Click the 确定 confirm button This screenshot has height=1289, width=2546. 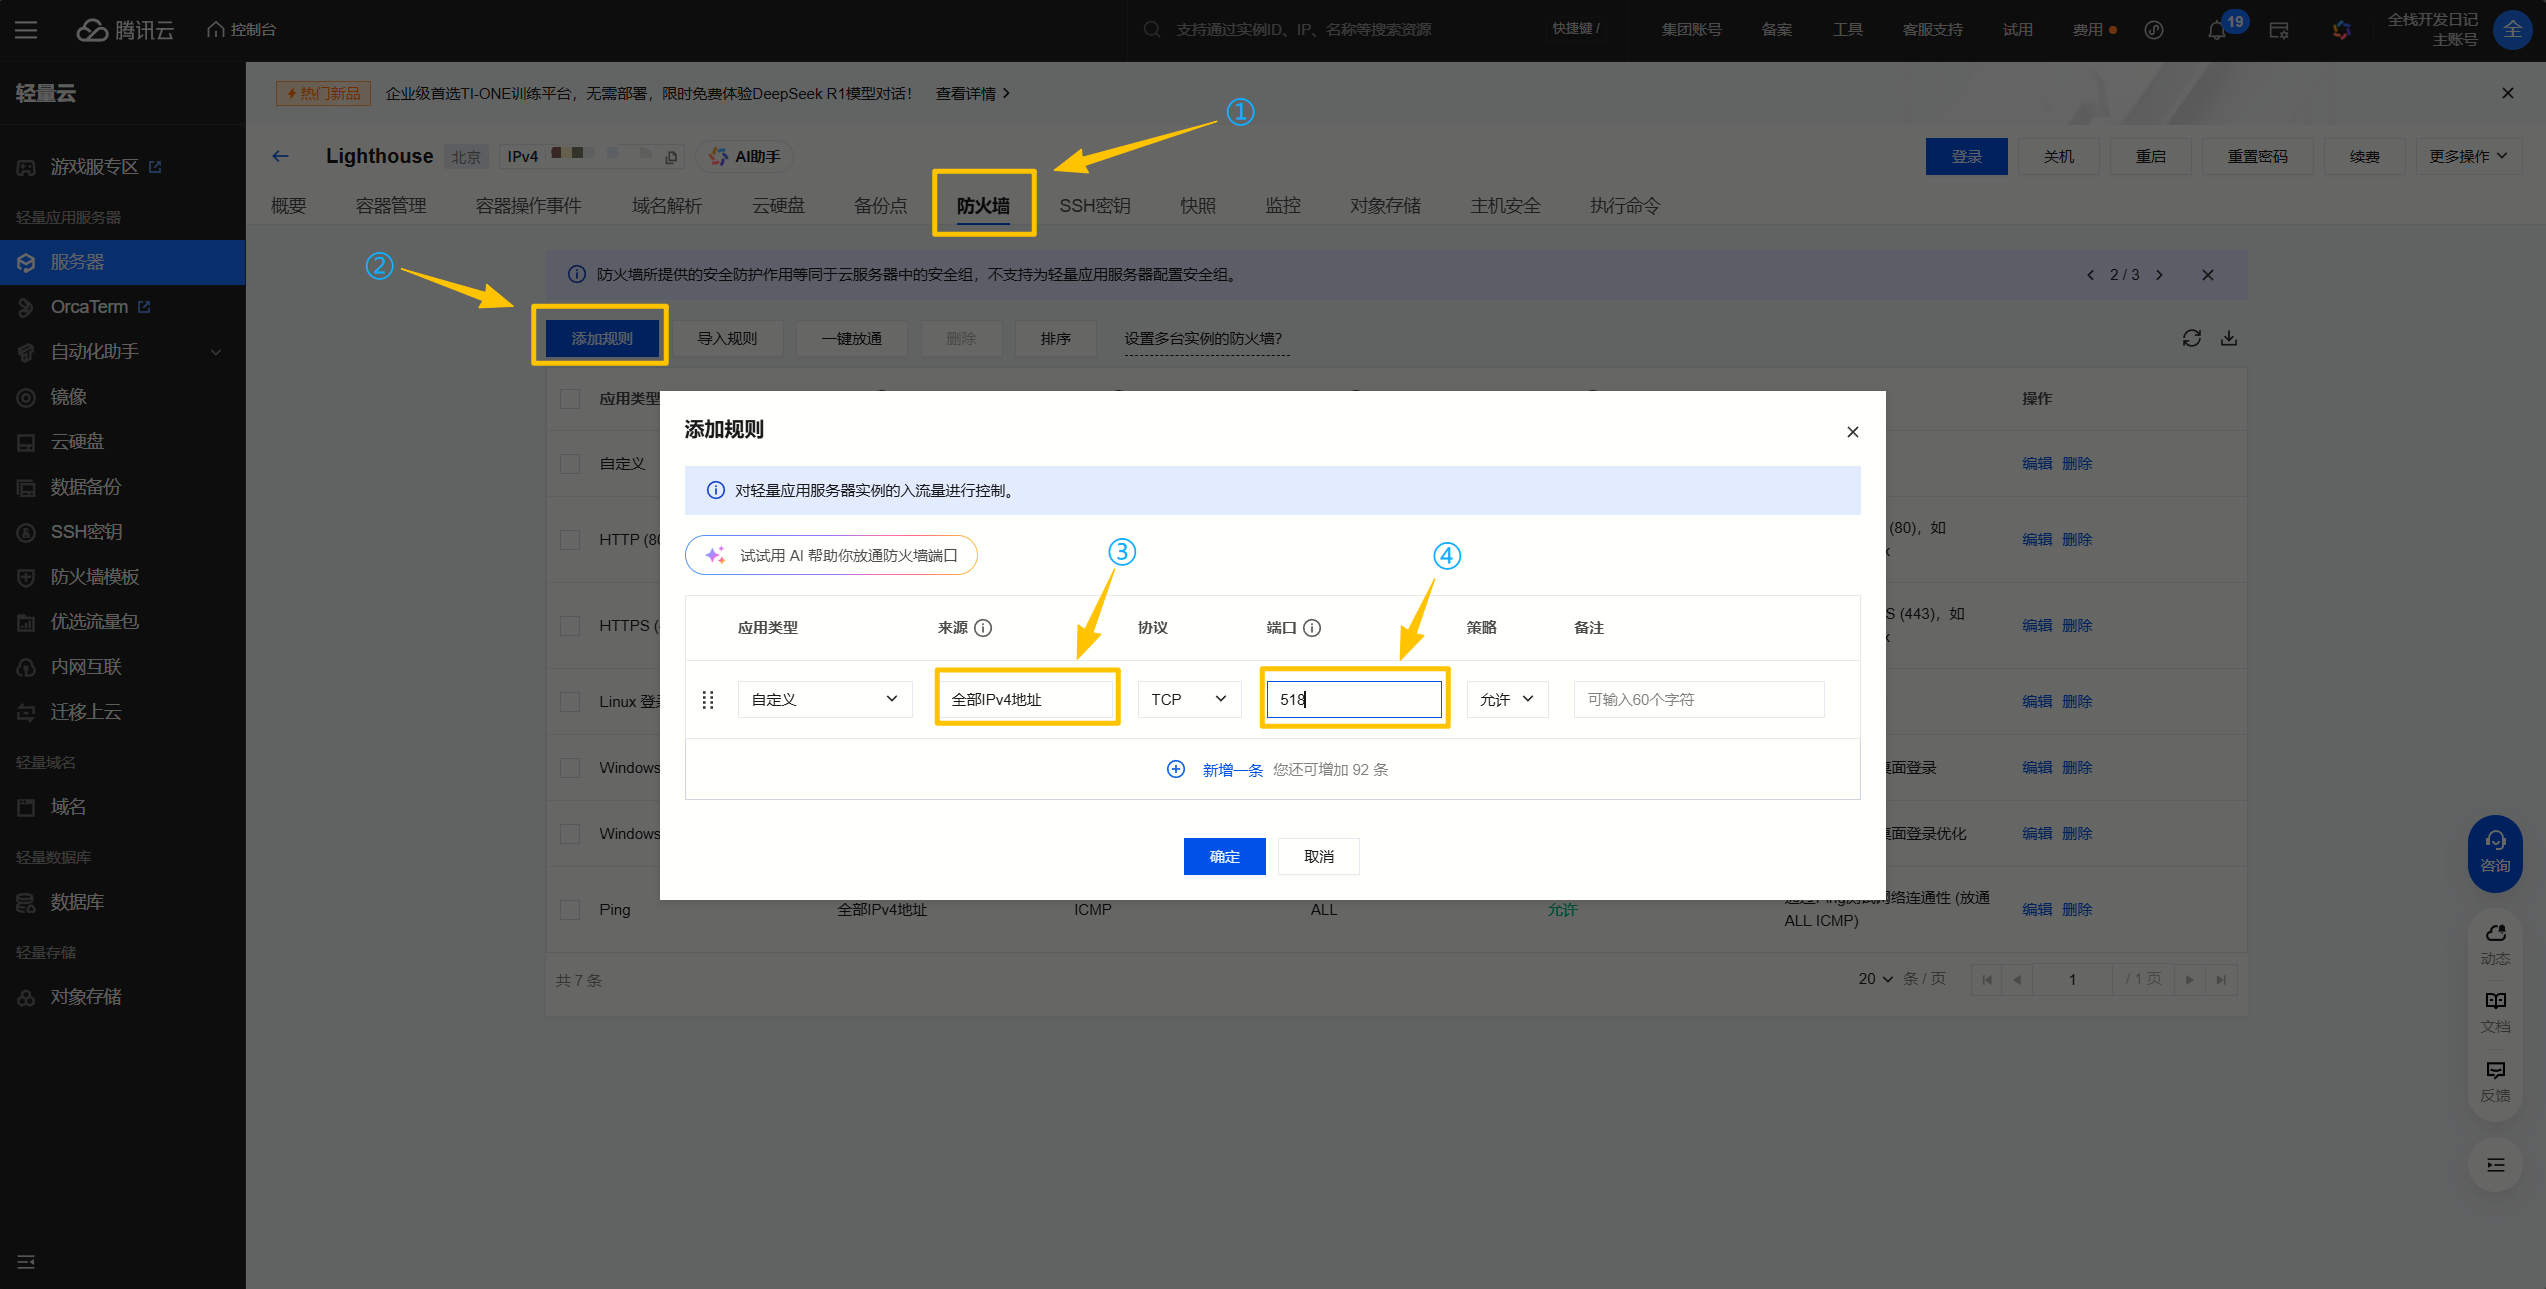1224,856
